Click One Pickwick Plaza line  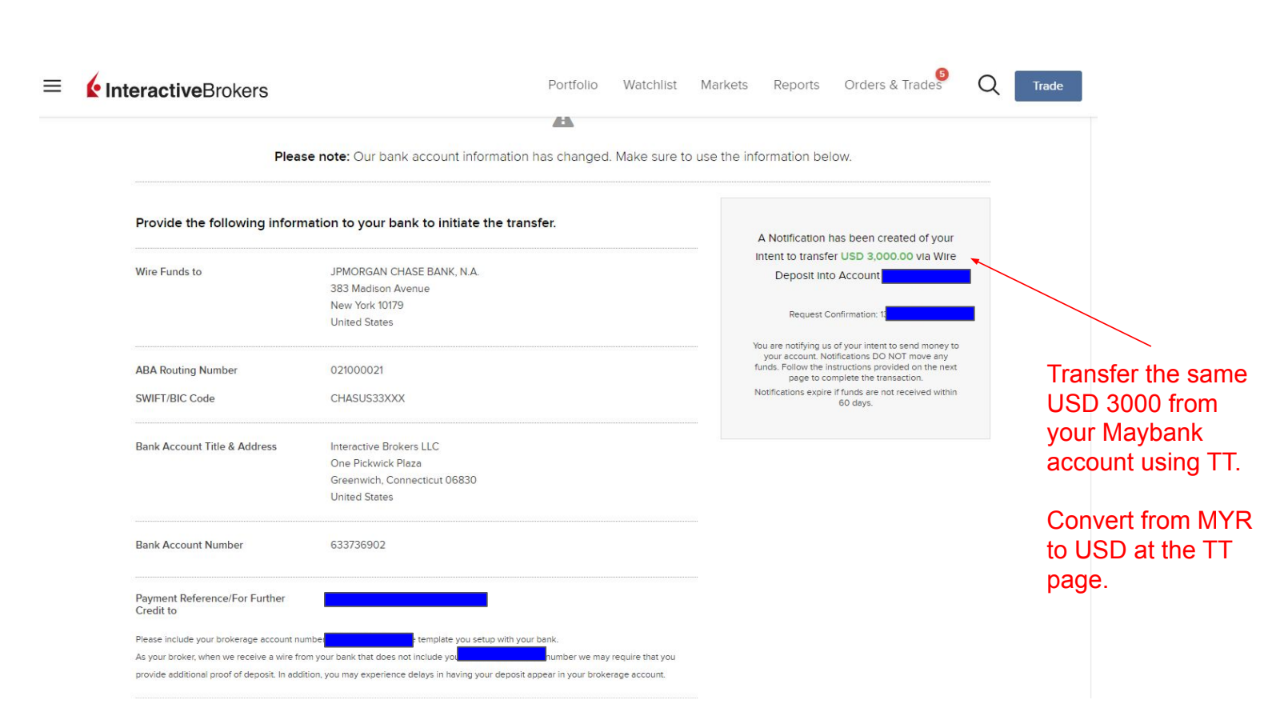pos(376,463)
